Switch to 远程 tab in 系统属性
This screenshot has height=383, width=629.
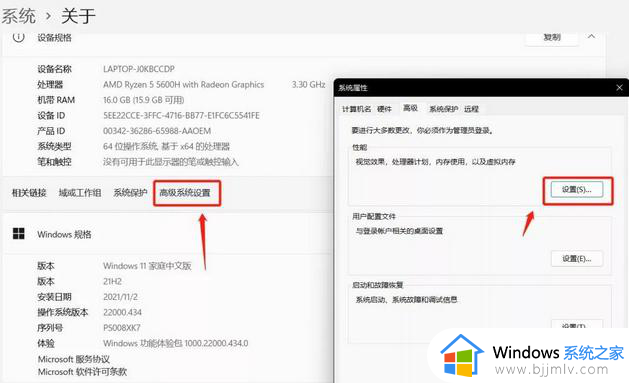click(x=471, y=109)
